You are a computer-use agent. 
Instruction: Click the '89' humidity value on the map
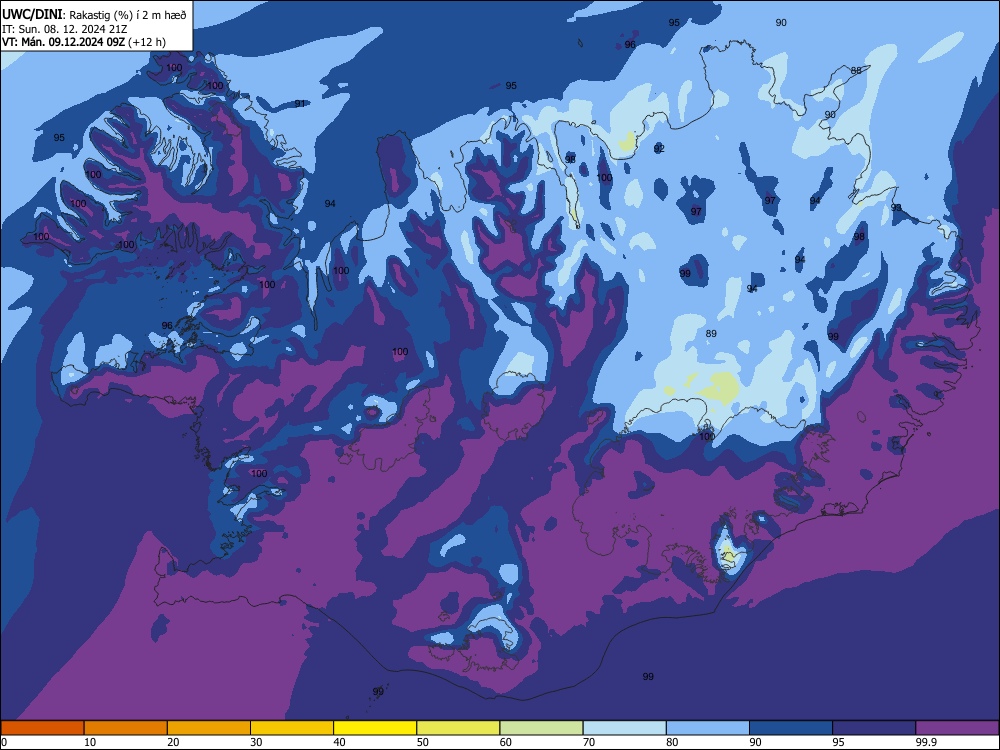[712, 334]
